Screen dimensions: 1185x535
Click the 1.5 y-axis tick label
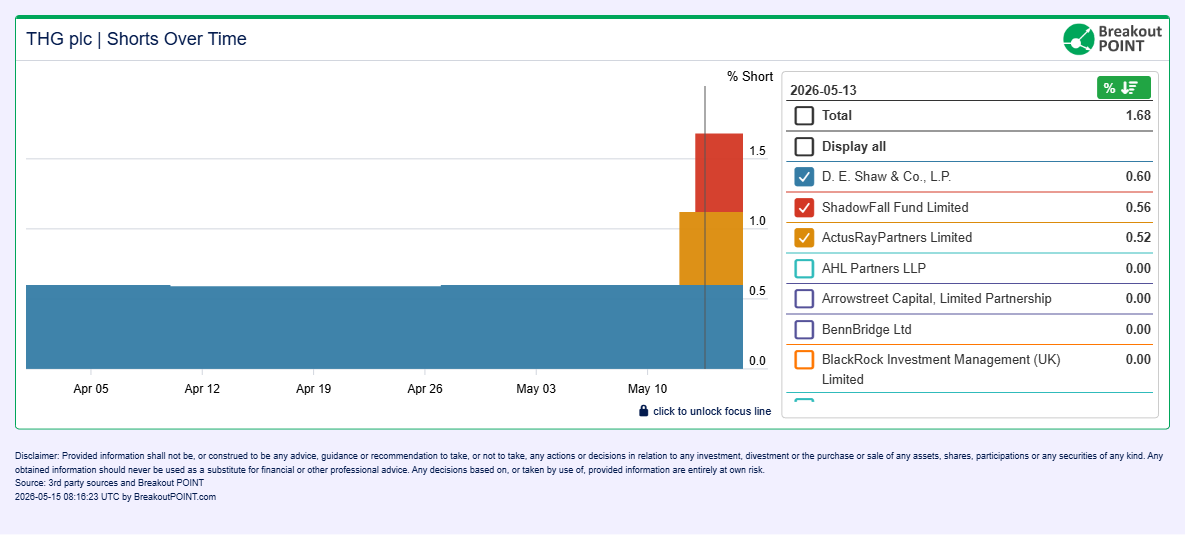[x=758, y=151]
